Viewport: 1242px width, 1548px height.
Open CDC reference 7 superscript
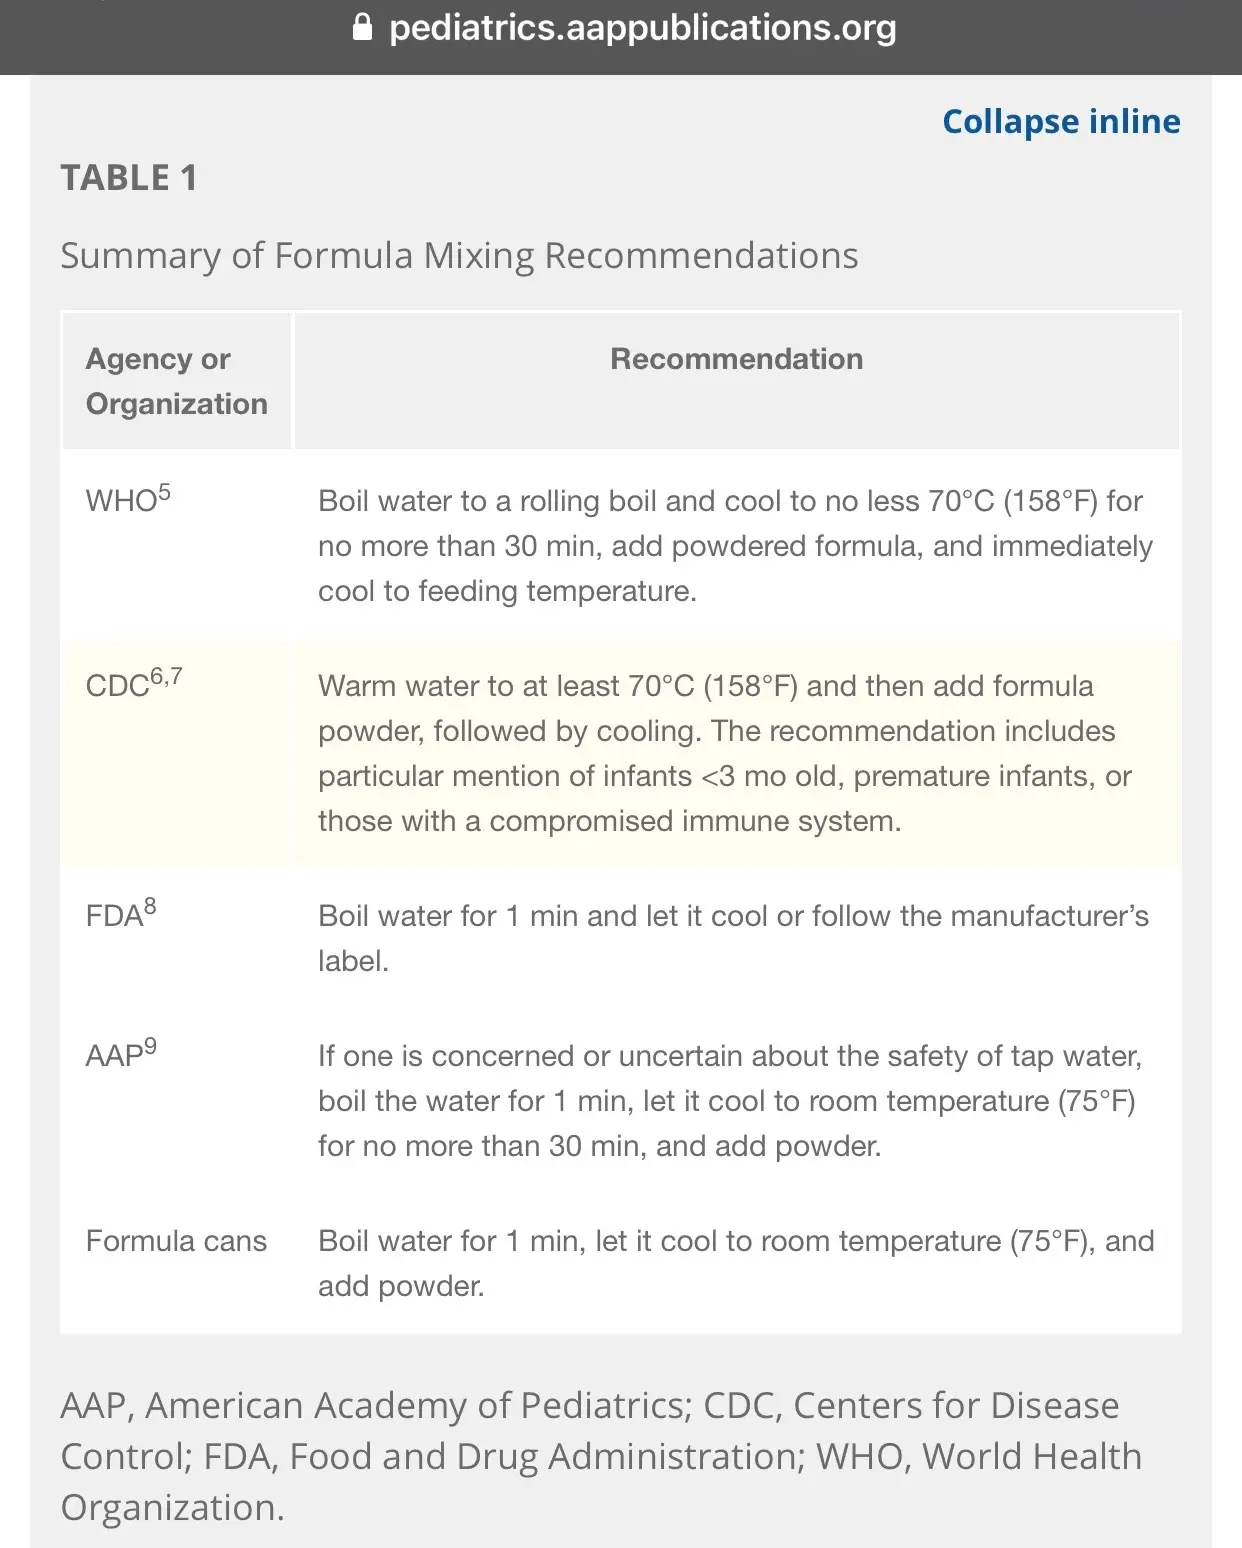[176, 677]
